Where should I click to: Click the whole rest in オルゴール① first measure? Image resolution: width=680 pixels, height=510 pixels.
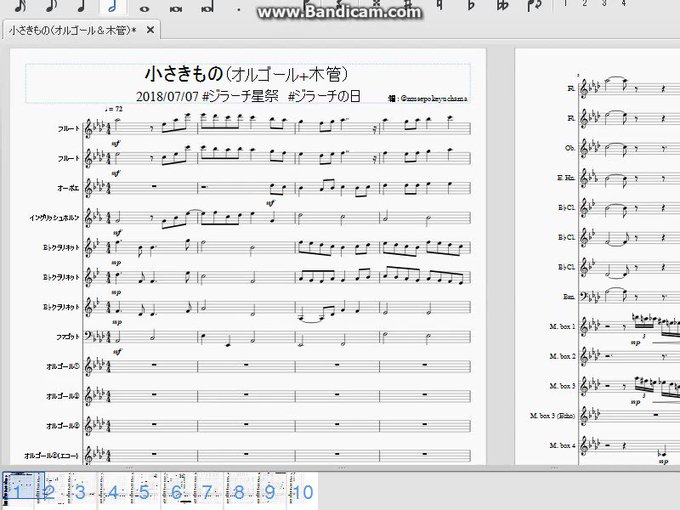(x=154, y=365)
